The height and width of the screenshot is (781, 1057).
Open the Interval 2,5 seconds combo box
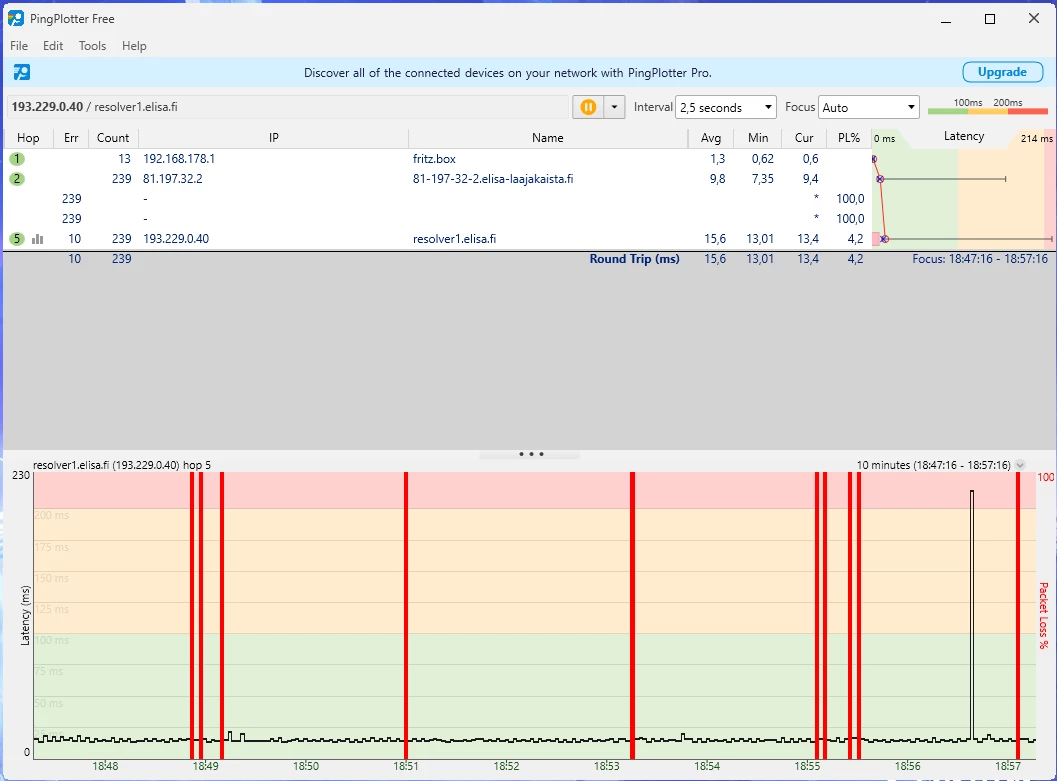(x=725, y=107)
